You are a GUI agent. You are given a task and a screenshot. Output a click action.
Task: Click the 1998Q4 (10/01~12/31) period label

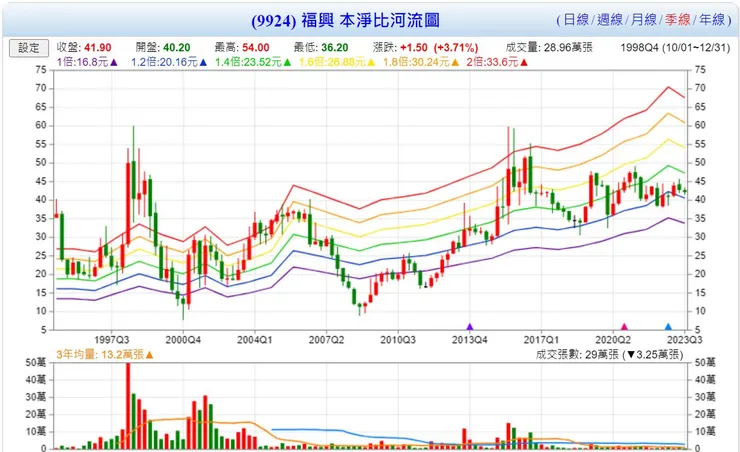point(675,48)
